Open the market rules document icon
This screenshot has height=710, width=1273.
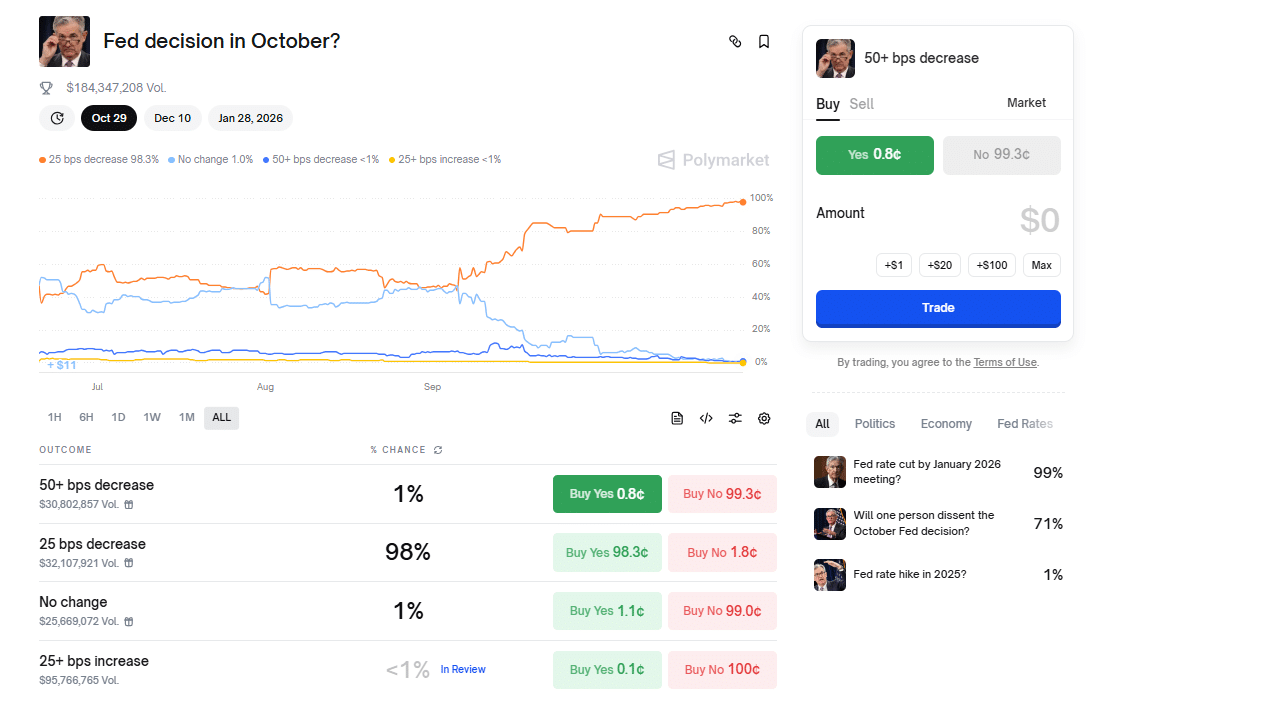pos(677,418)
